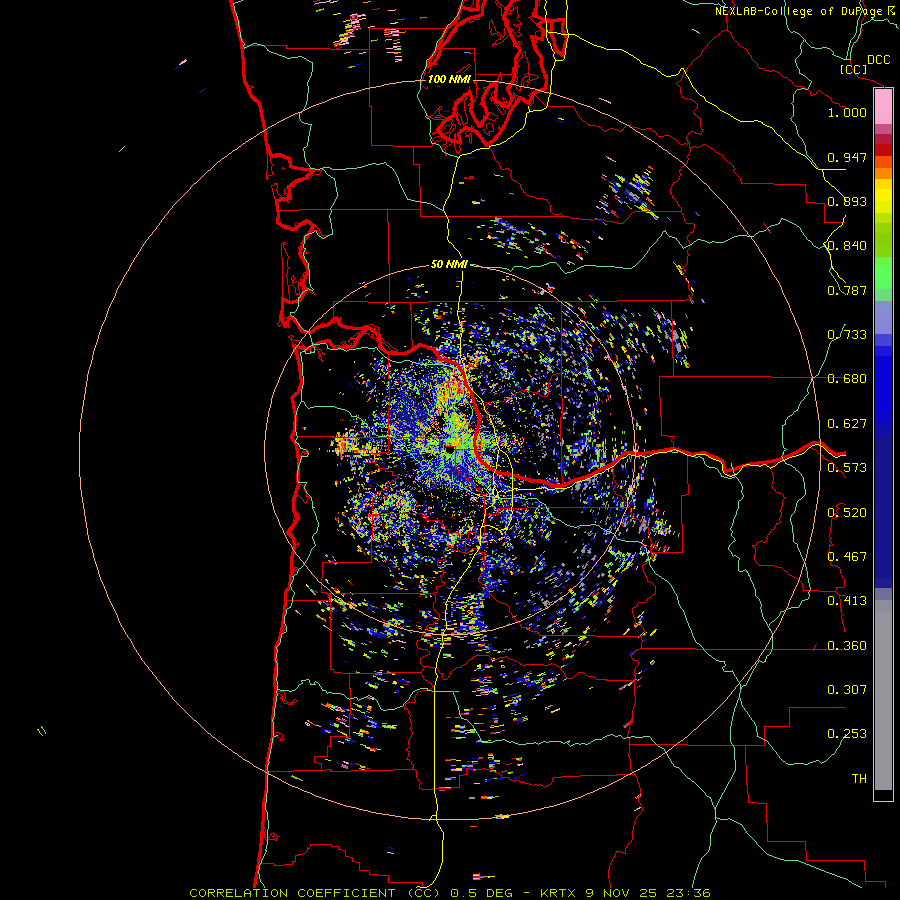Click the 1.000 value on the color scale
The height and width of the screenshot is (900, 900).
847,112
